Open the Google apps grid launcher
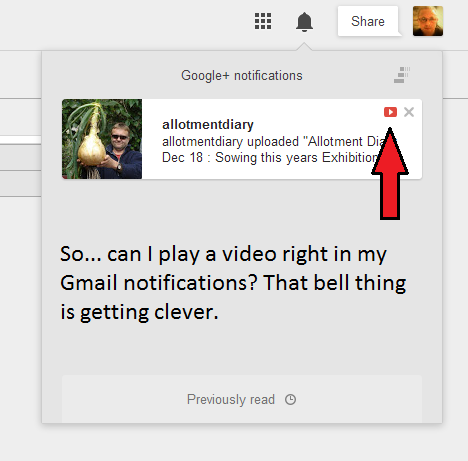 [263, 21]
